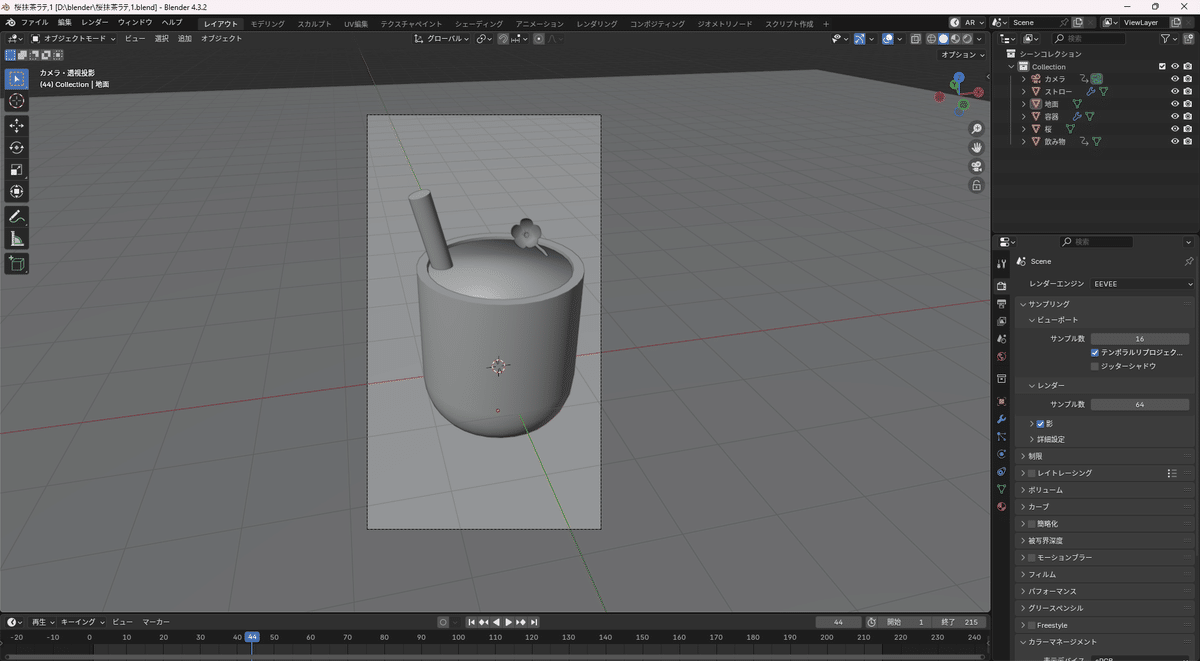Open the レンダーエンジン EEVEE dropdown
1200x661 pixels.
coord(1142,284)
